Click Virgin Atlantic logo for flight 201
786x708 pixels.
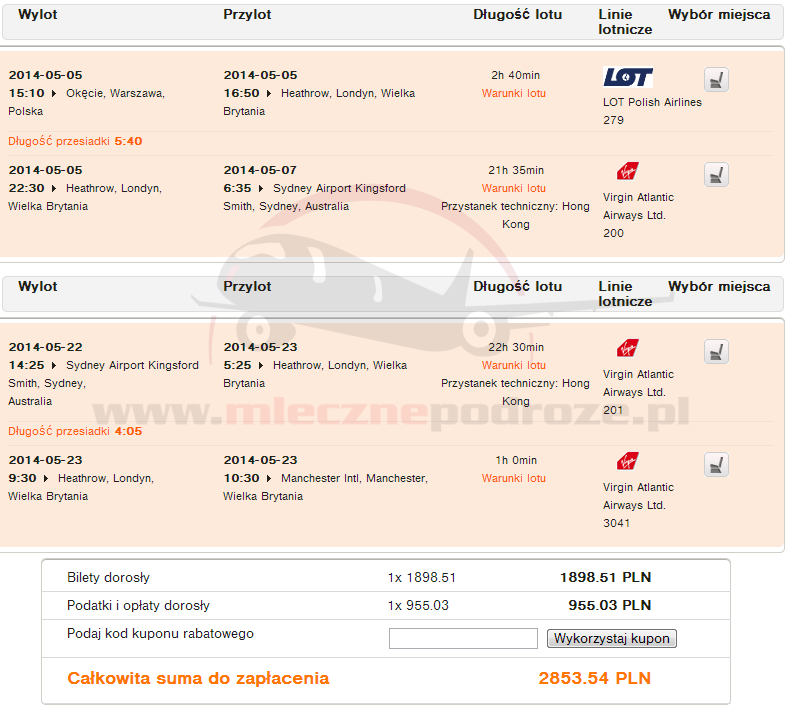point(627,348)
